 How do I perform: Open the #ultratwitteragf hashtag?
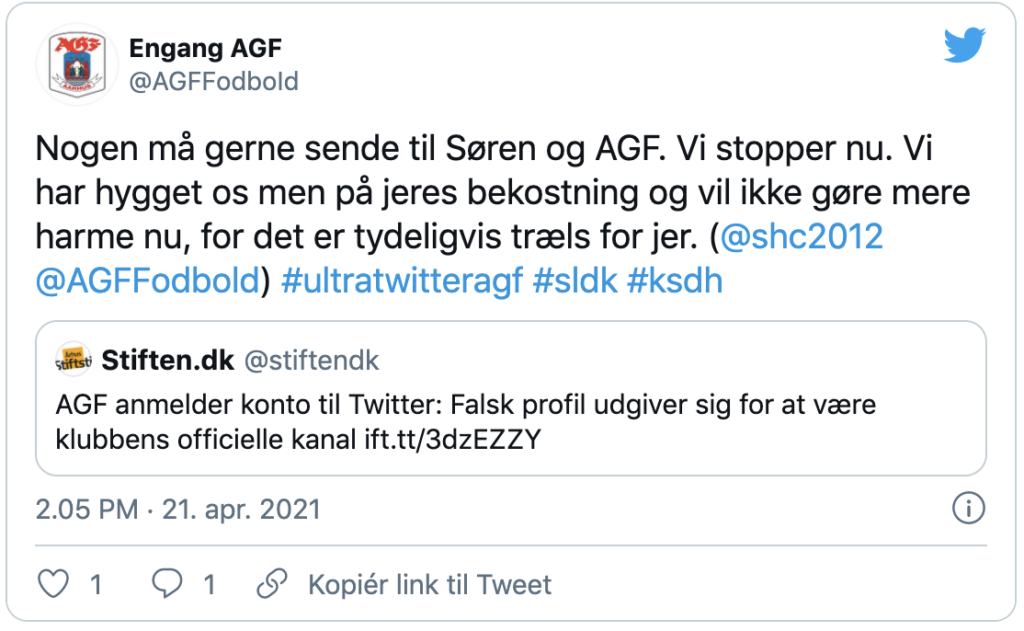pos(402,281)
